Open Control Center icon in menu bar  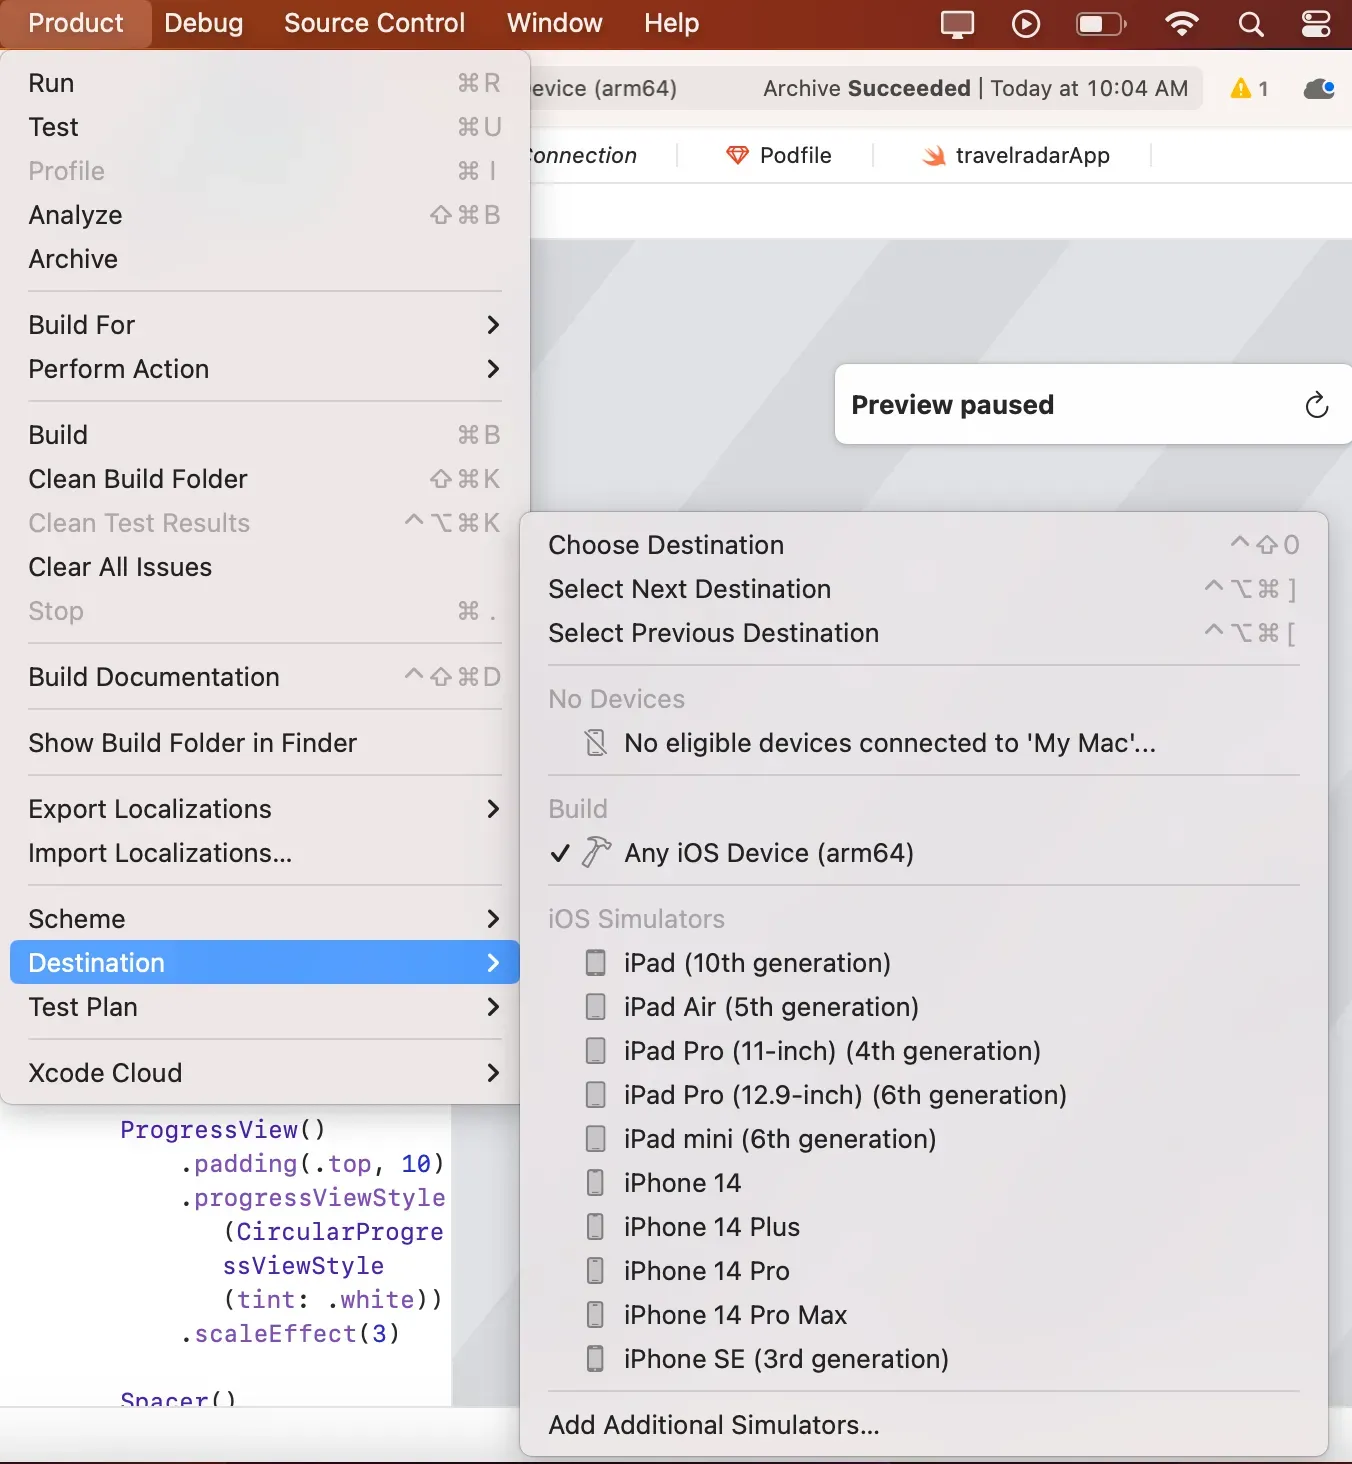click(x=1316, y=23)
